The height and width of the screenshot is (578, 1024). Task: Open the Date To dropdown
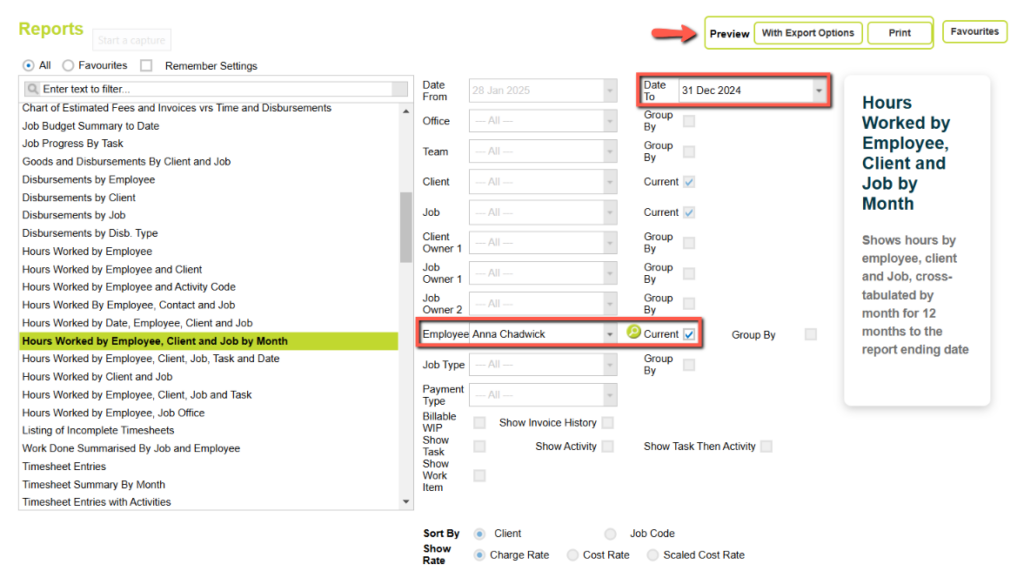[x=819, y=91]
